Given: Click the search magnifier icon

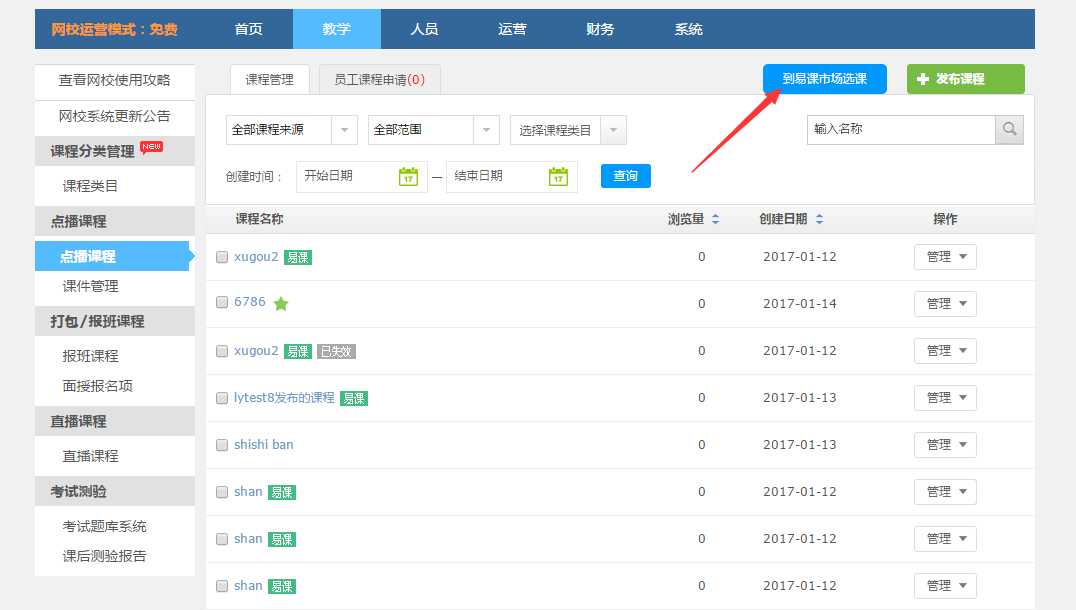Looking at the screenshot, I should point(1009,130).
